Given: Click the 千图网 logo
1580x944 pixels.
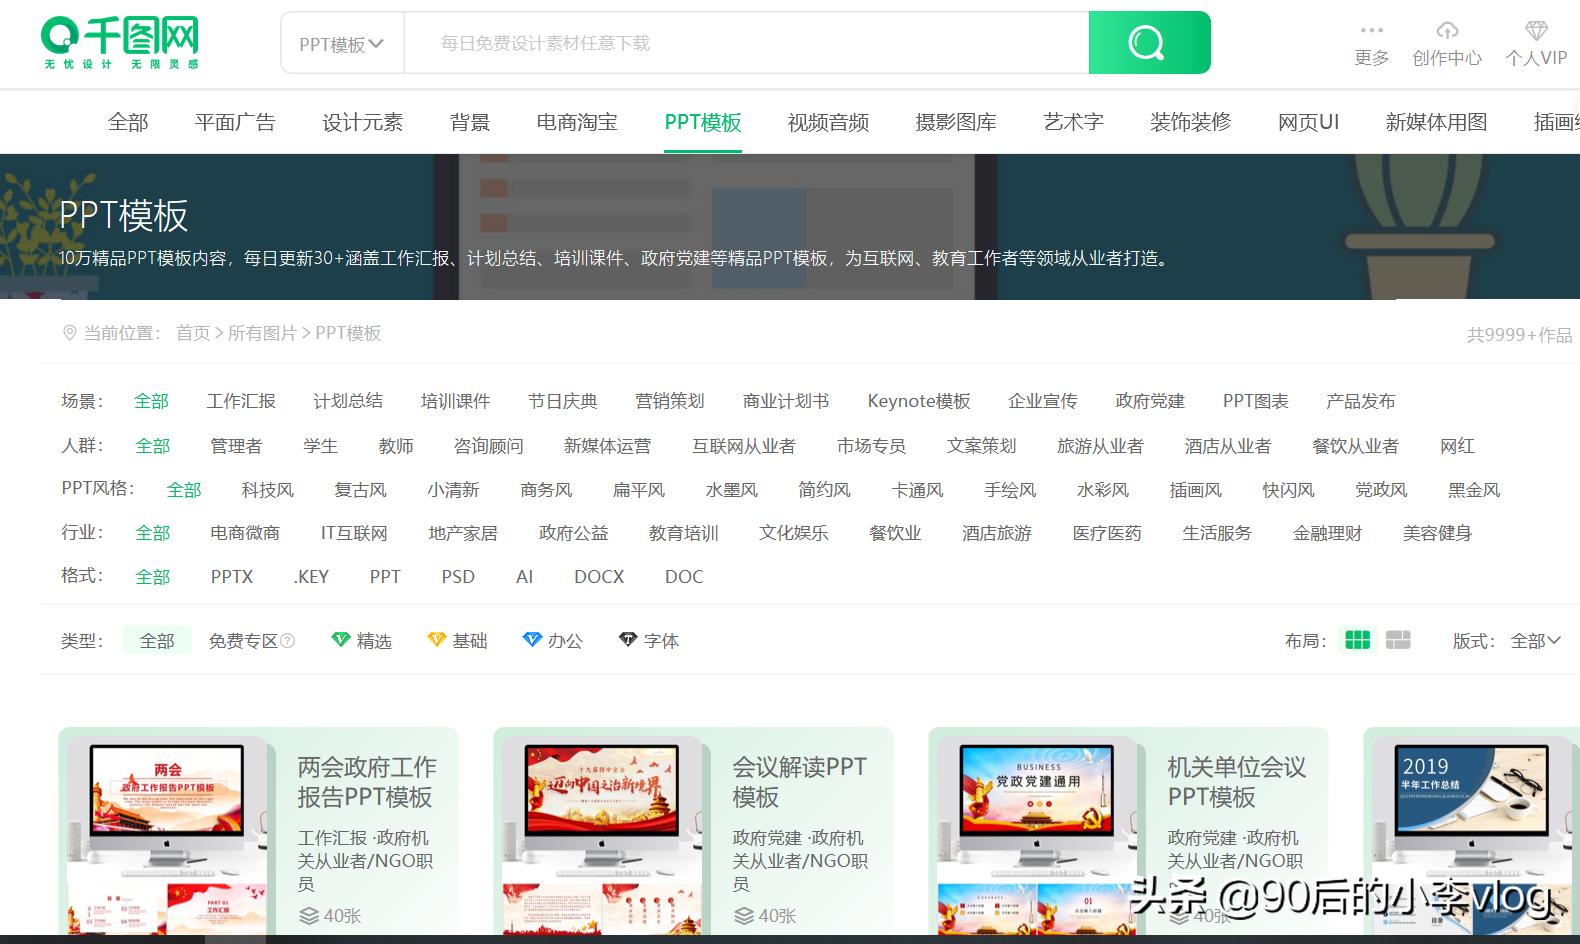Looking at the screenshot, I should [120, 42].
